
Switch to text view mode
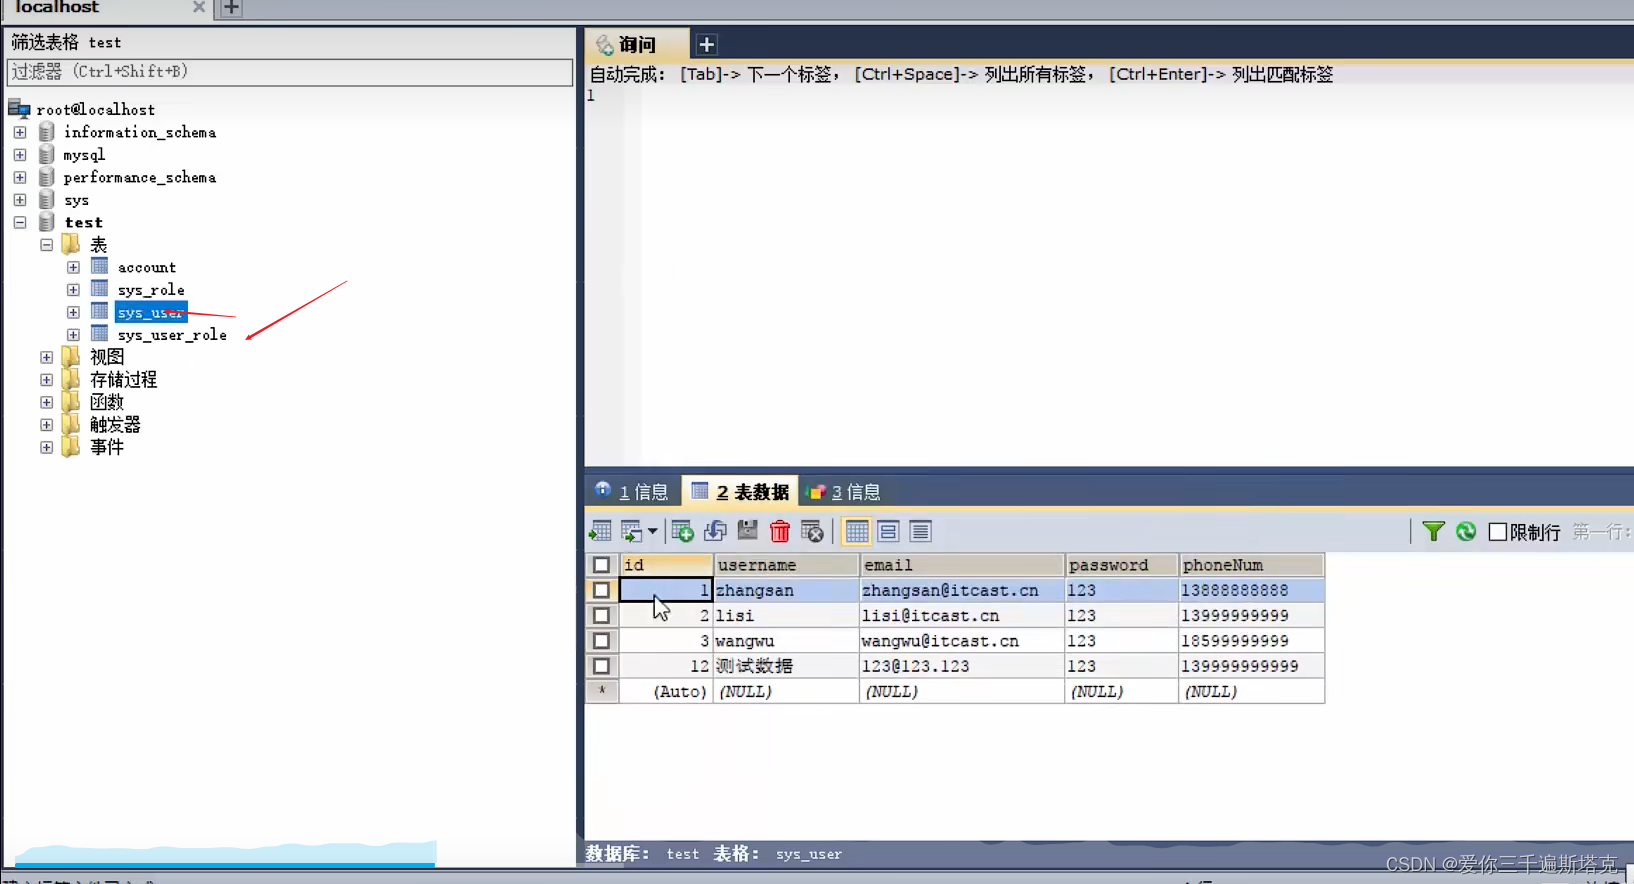pos(920,531)
